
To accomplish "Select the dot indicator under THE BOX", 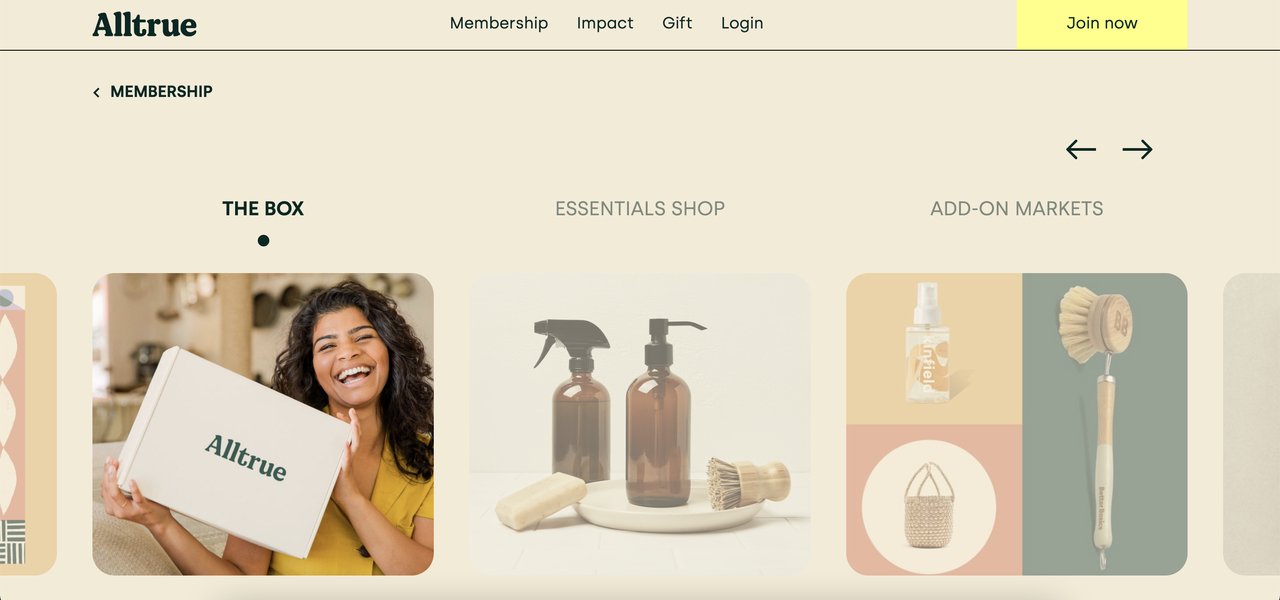I will click(x=263, y=240).
